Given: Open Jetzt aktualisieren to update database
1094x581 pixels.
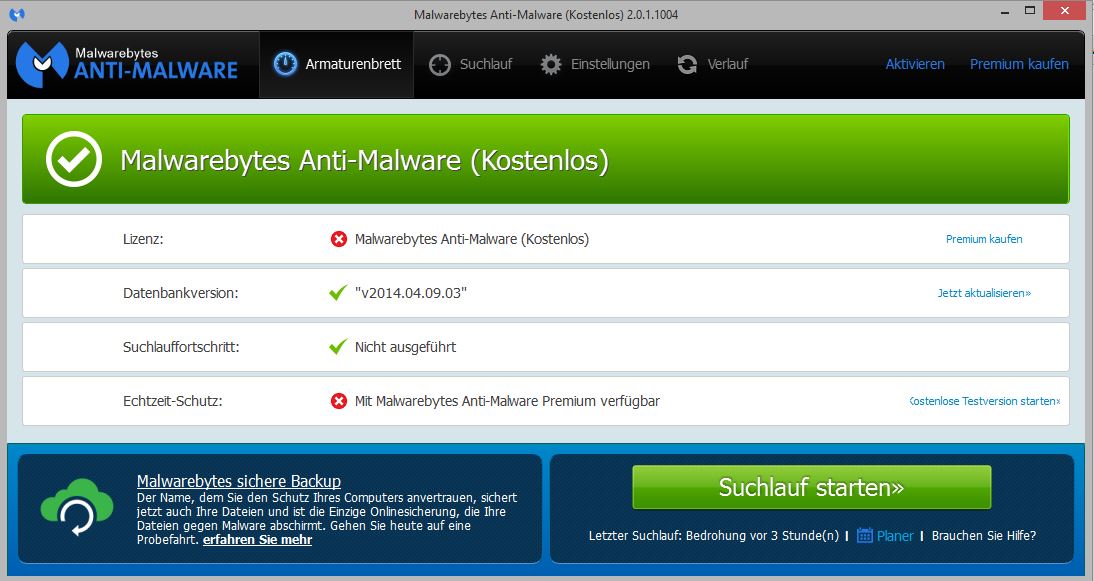Looking at the screenshot, I should tap(984, 293).
